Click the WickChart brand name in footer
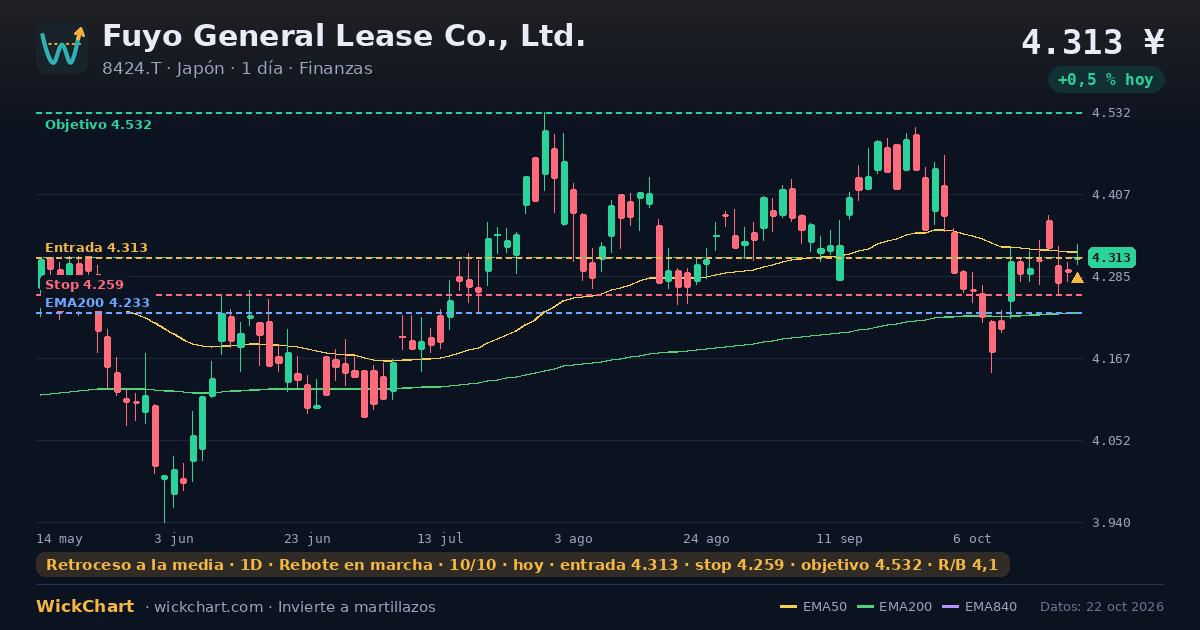Viewport: 1200px width, 630px height. click(x=85, y=607)
